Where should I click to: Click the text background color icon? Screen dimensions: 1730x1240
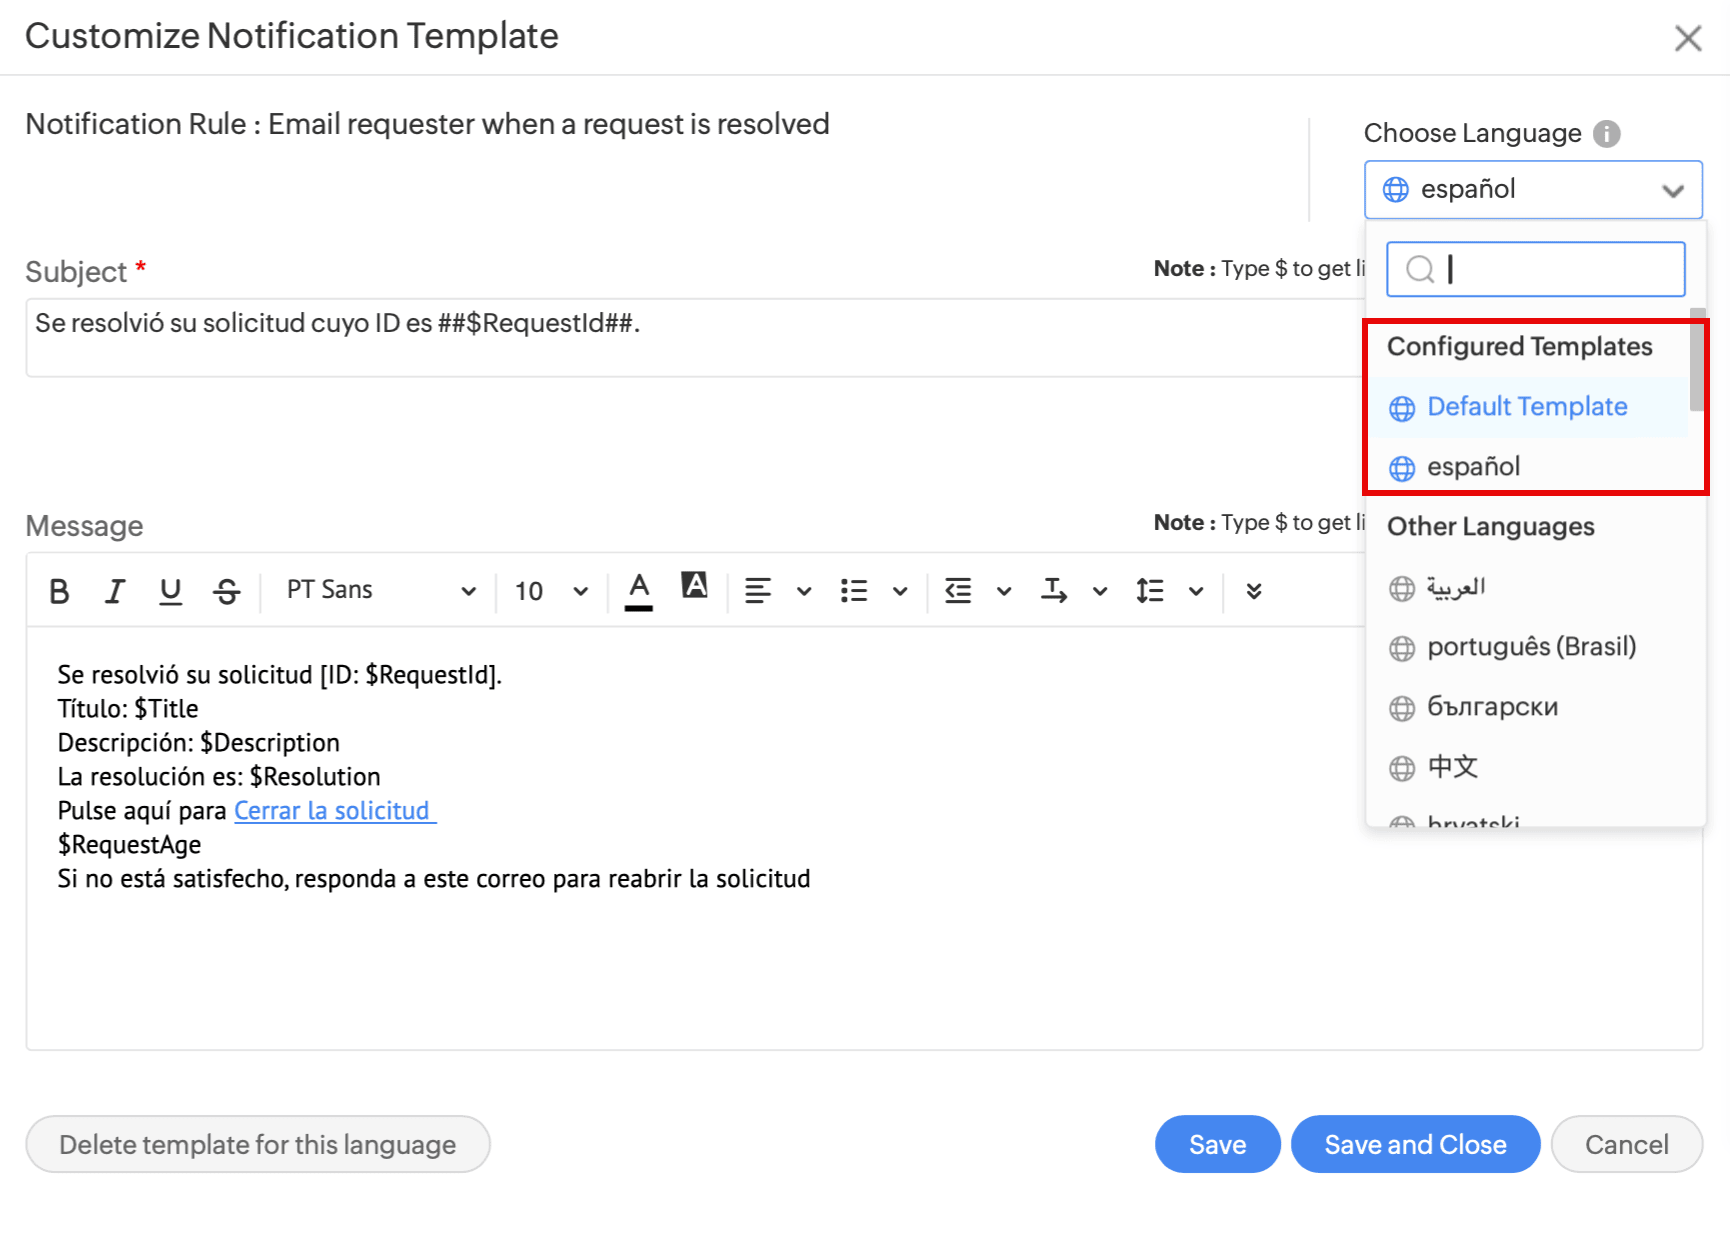click(694, 587)
